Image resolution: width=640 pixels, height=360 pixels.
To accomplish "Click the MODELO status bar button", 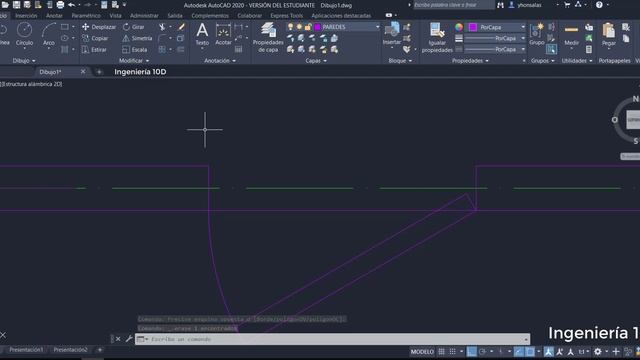I will [422, 351].
